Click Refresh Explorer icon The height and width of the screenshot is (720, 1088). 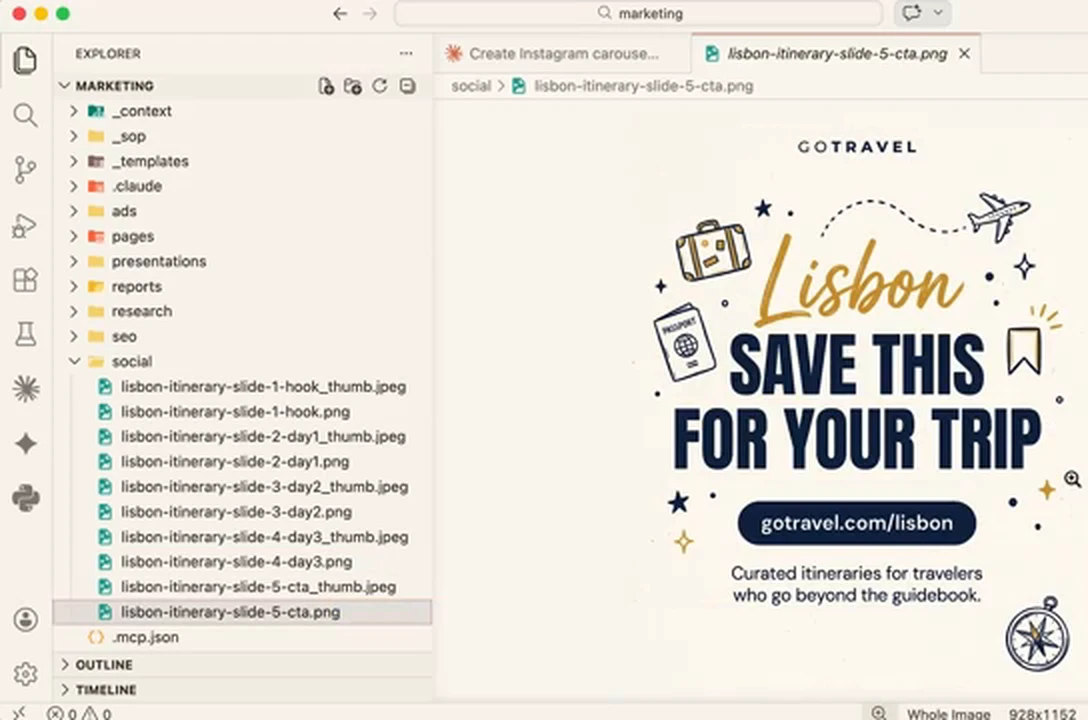[380, 86]
